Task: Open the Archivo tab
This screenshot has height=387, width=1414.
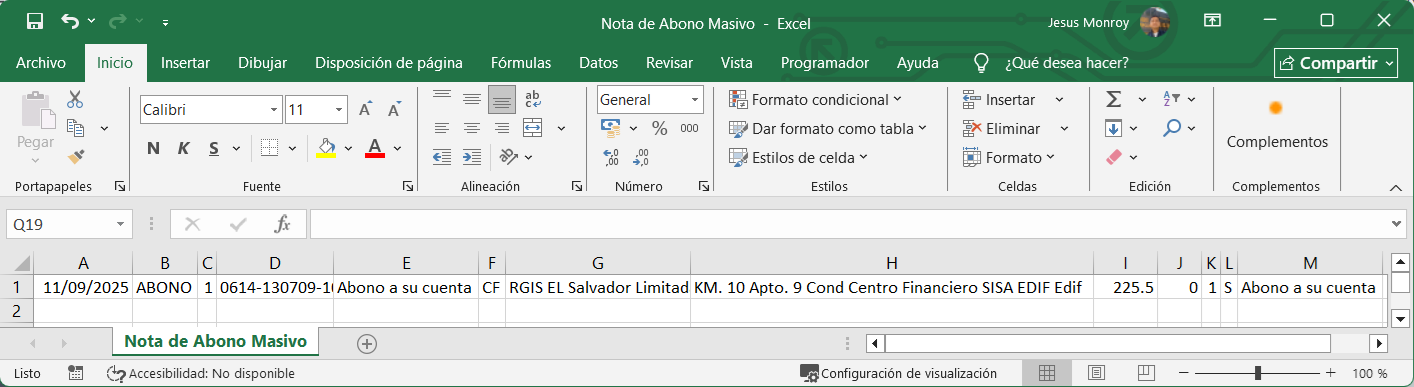Action: pyautogui.click(x=41, y=63)
